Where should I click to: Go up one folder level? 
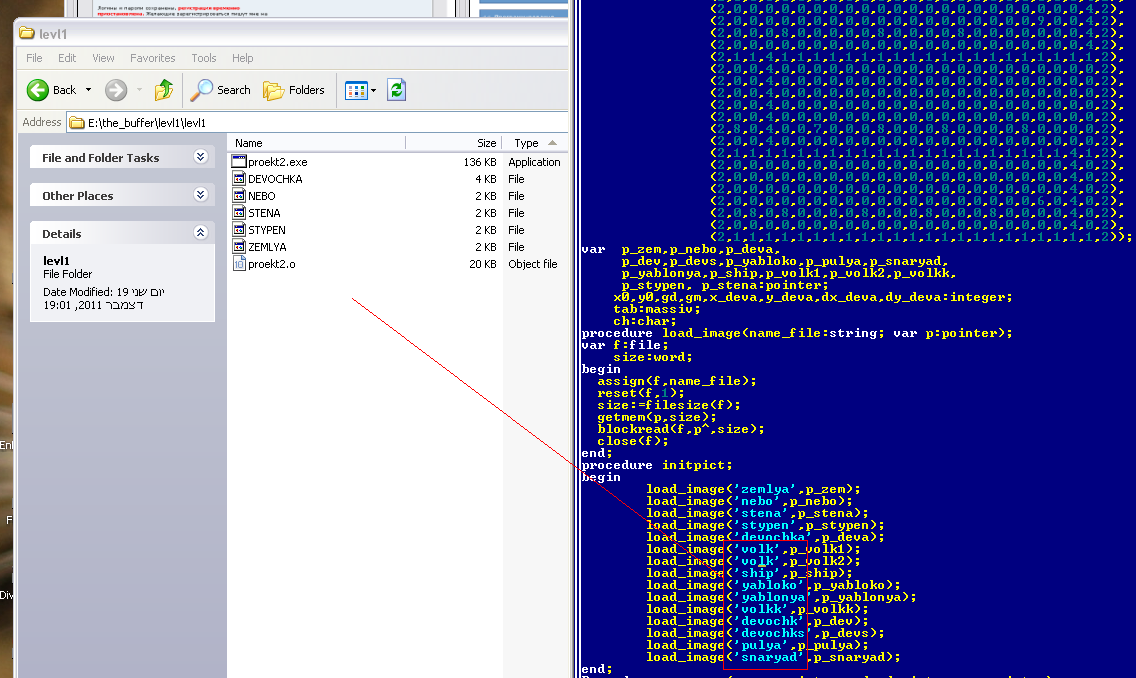coord(164,90)
